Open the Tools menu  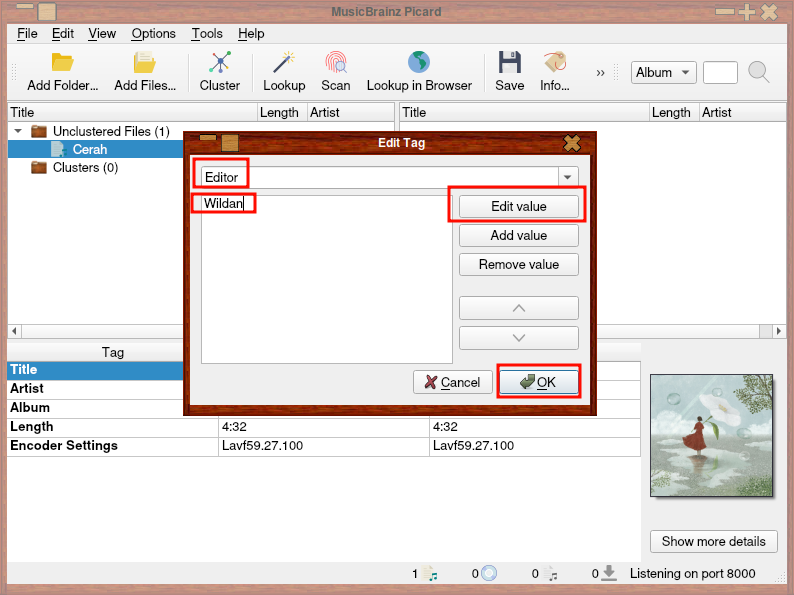coord(207,33)
